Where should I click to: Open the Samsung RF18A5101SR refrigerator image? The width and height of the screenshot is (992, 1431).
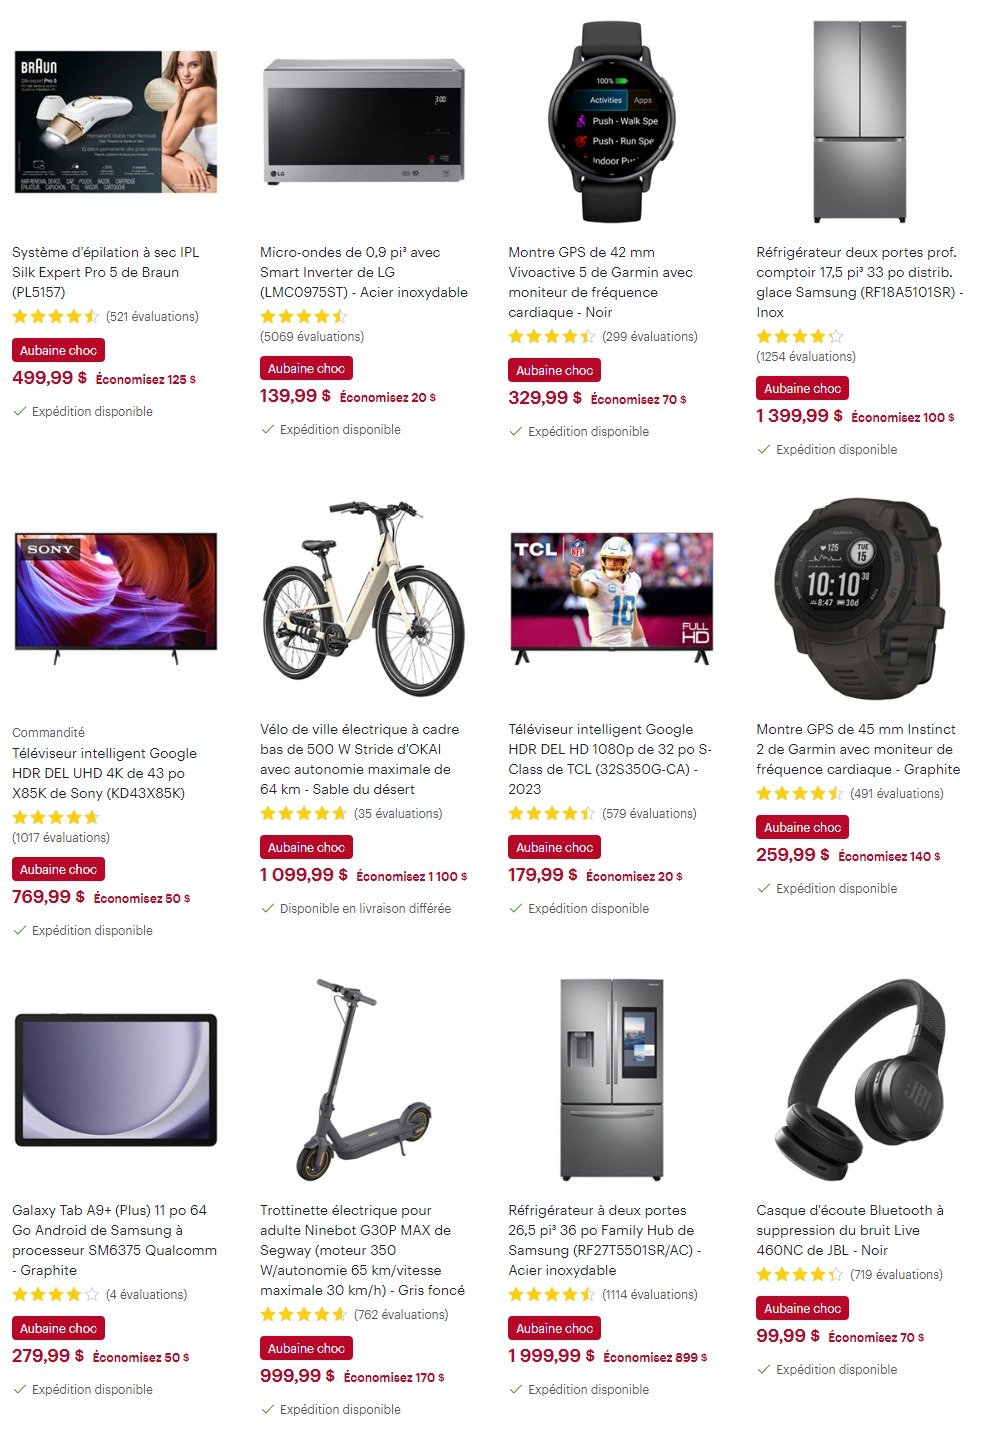[860, 122]
